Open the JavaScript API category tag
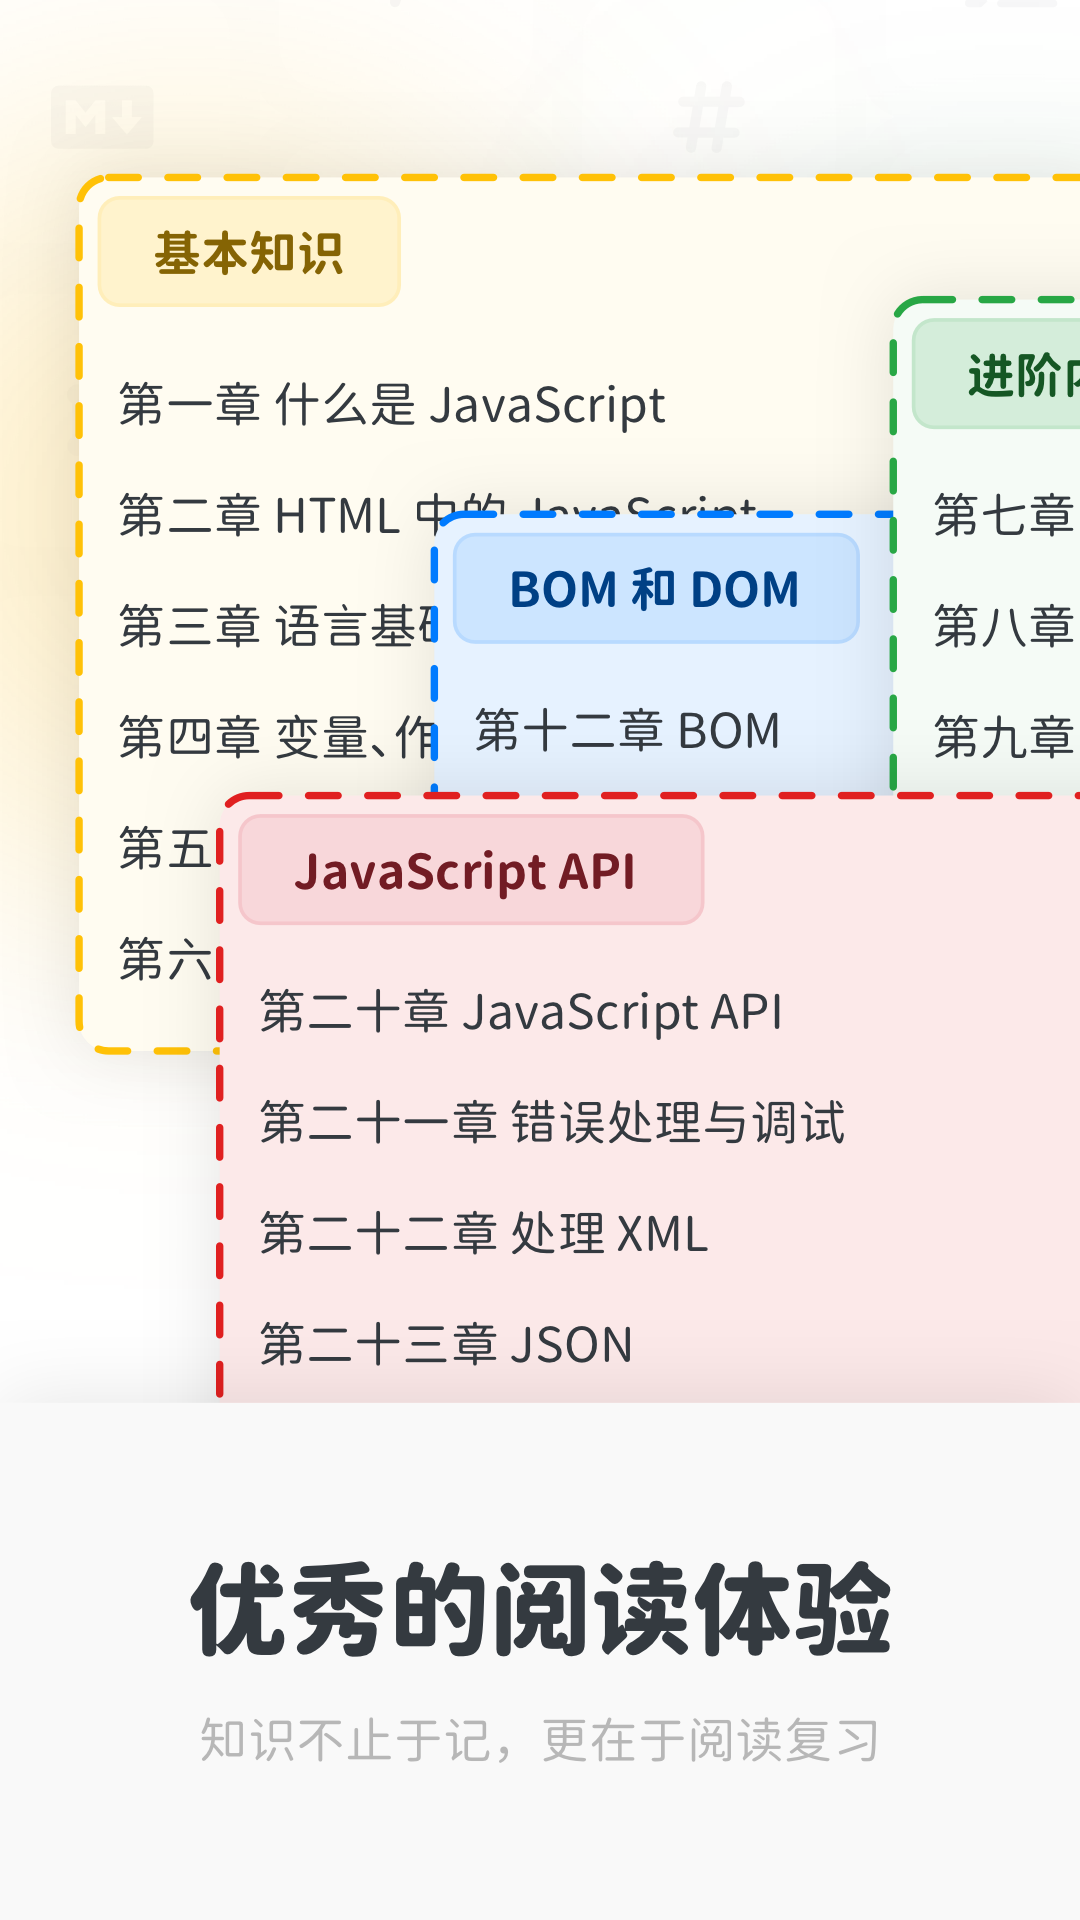Image resolution: width=1080 pixels, height=1920 pixels. pyautogui.click(x=471, y=870)
